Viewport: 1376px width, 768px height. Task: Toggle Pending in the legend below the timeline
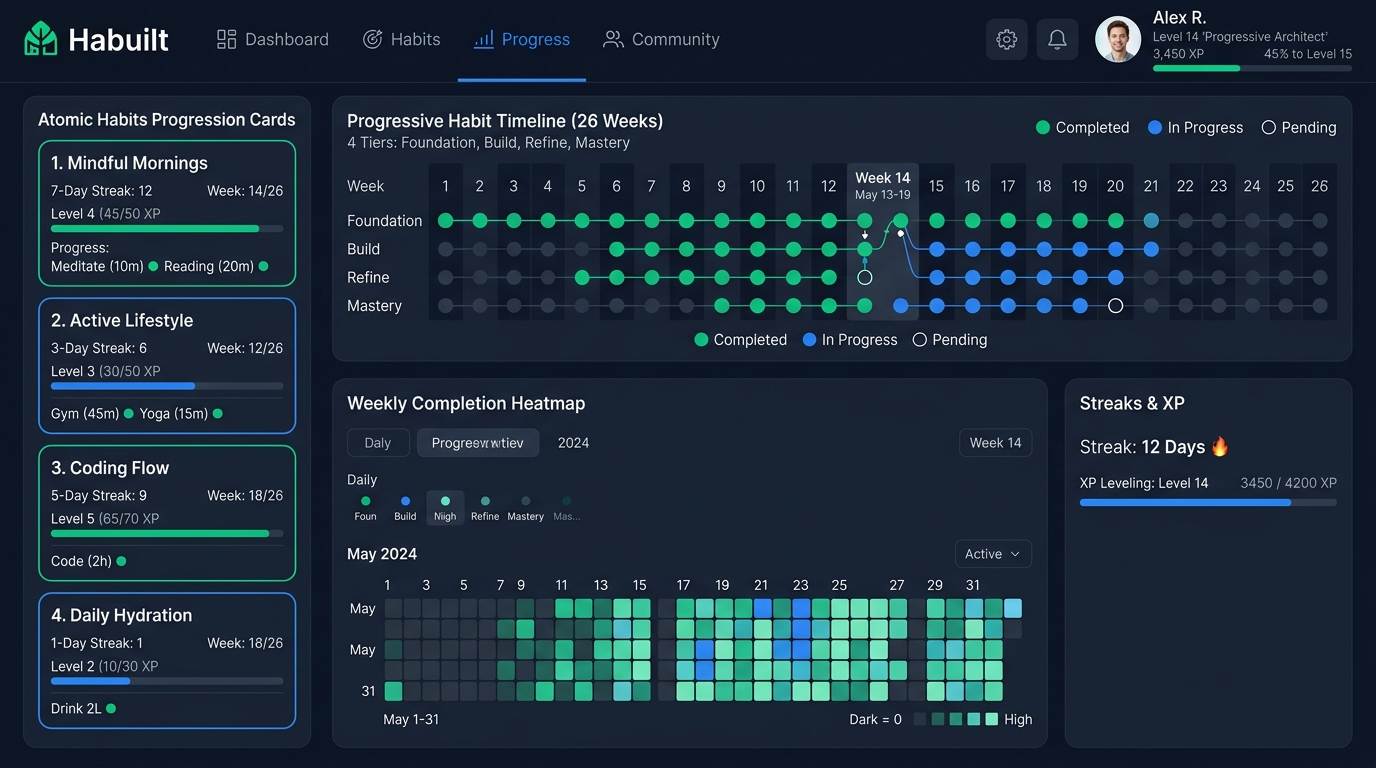(950, 339)
